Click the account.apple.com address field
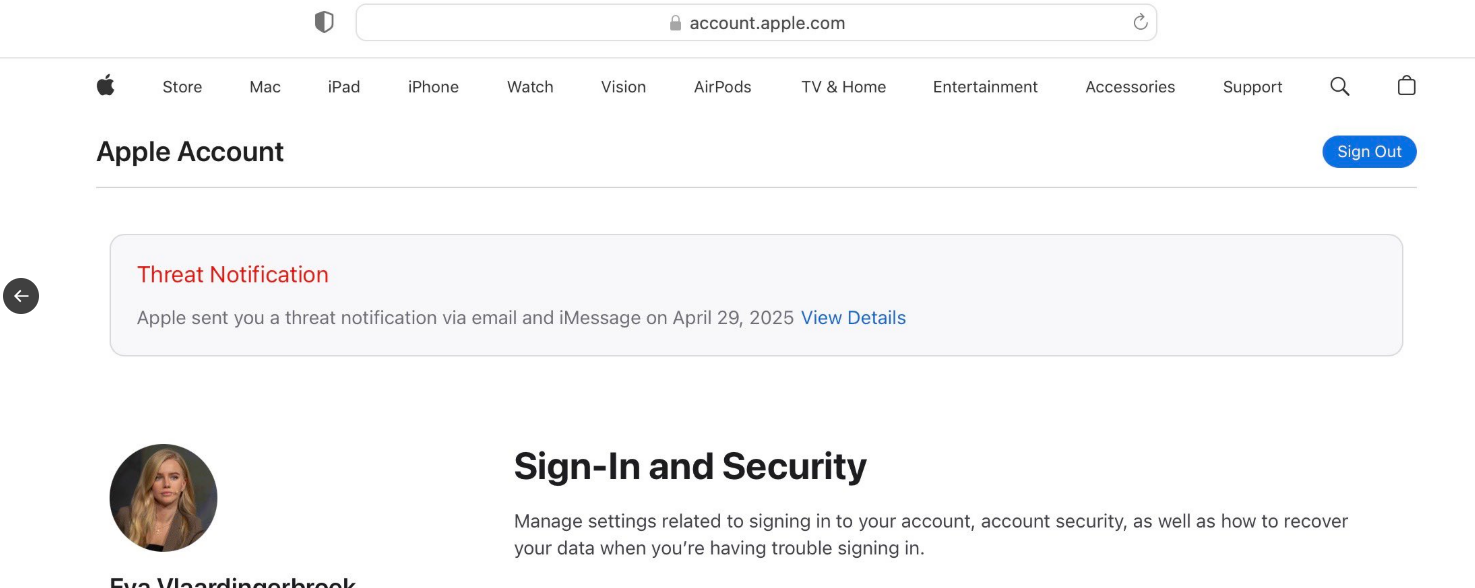The height and width of the screenshot is (588, 1475). point(767,23)
